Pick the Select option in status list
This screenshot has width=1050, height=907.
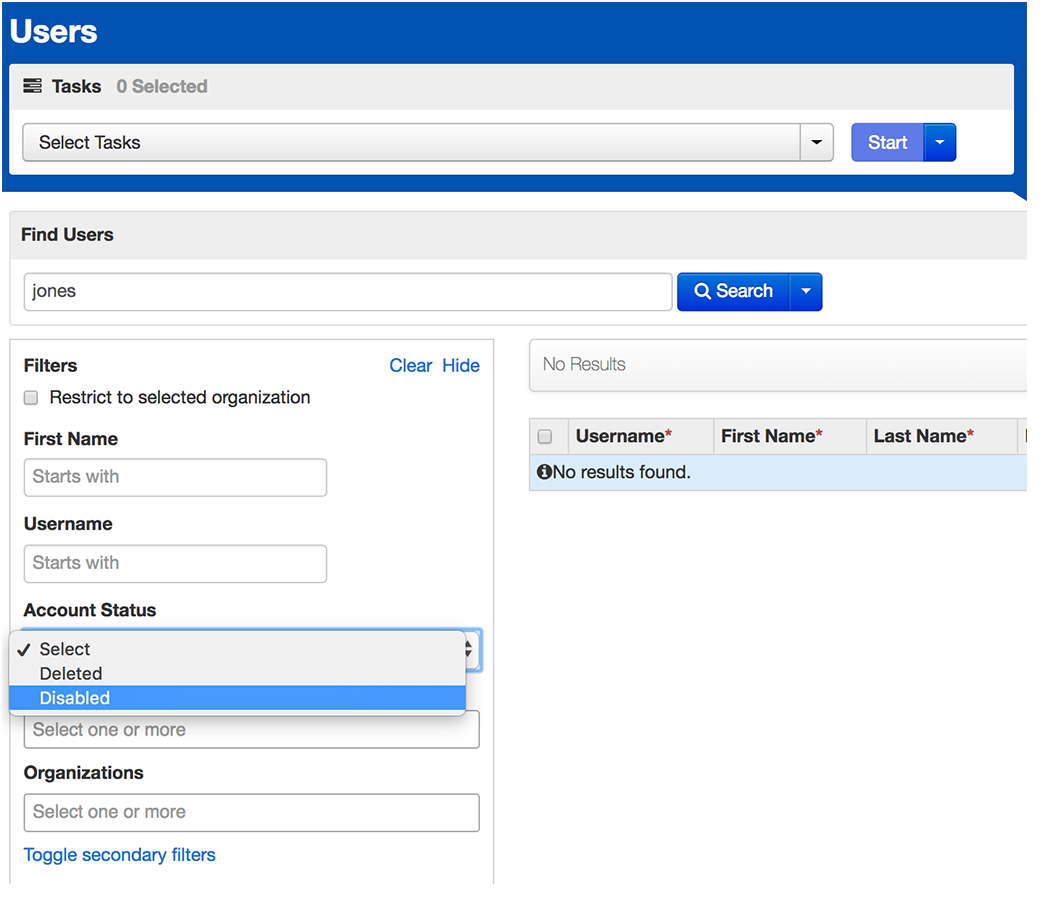point(65,650)
